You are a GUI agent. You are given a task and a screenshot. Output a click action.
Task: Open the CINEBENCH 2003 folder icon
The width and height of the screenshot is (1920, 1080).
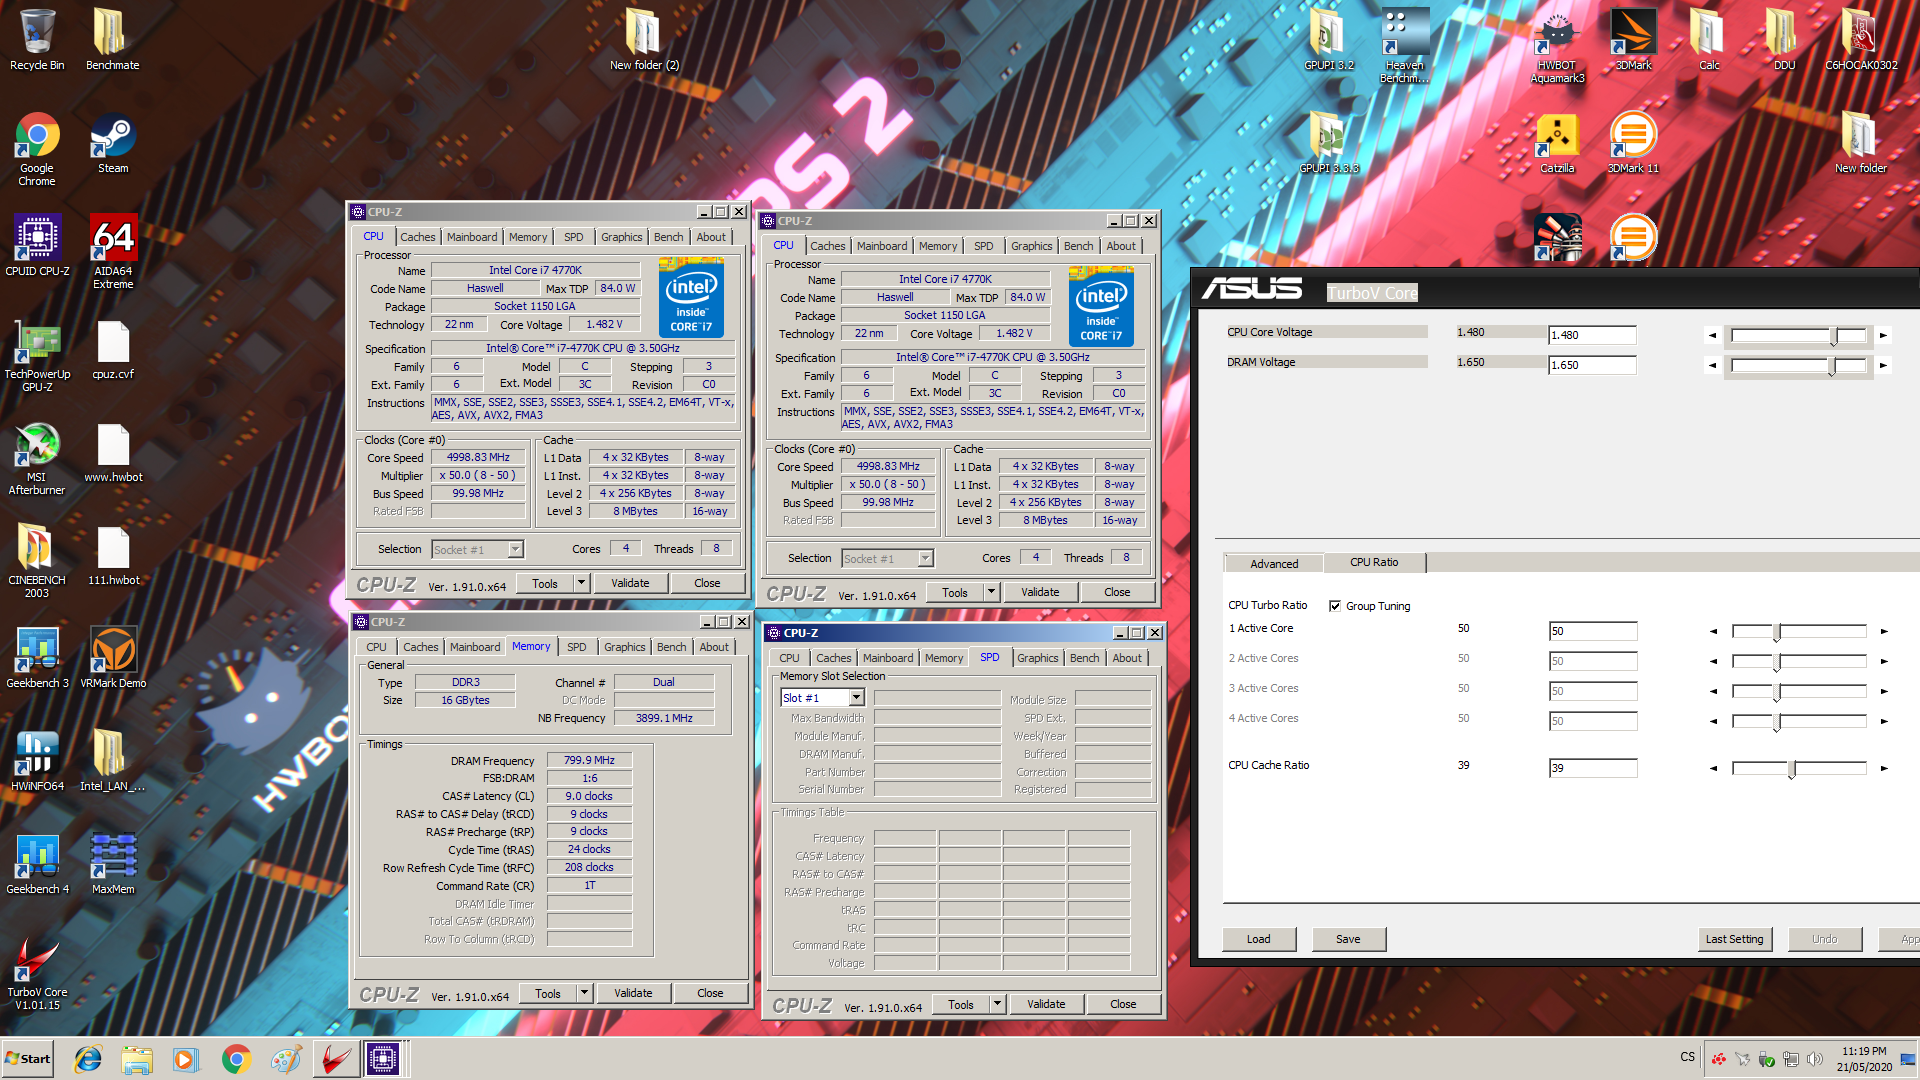[x=37, y=561]
